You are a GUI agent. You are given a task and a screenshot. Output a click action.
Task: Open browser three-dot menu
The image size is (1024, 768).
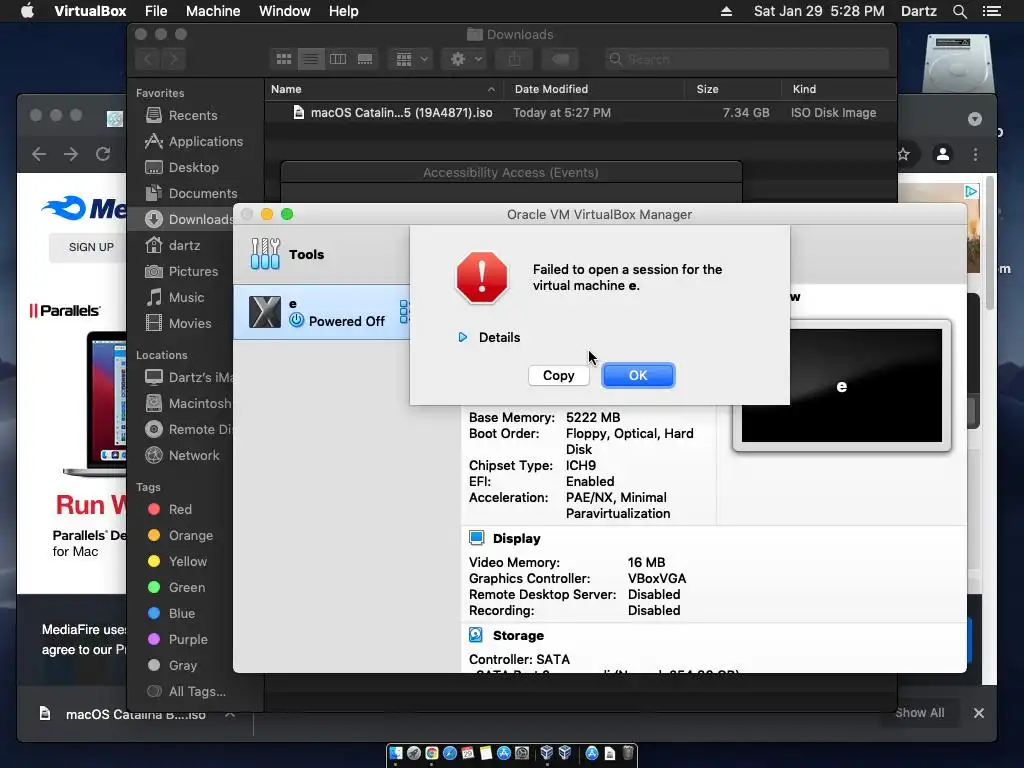tap(976, 154)
